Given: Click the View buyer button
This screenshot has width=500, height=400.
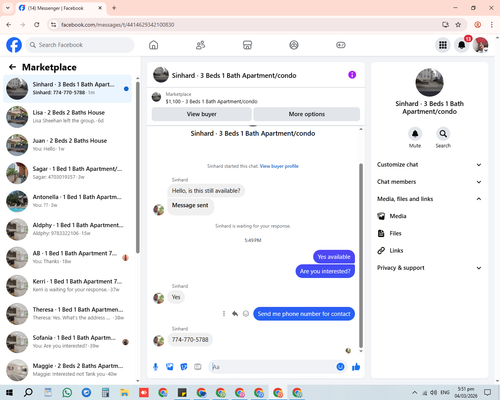Looking at the screenshot, I should 201,114.
